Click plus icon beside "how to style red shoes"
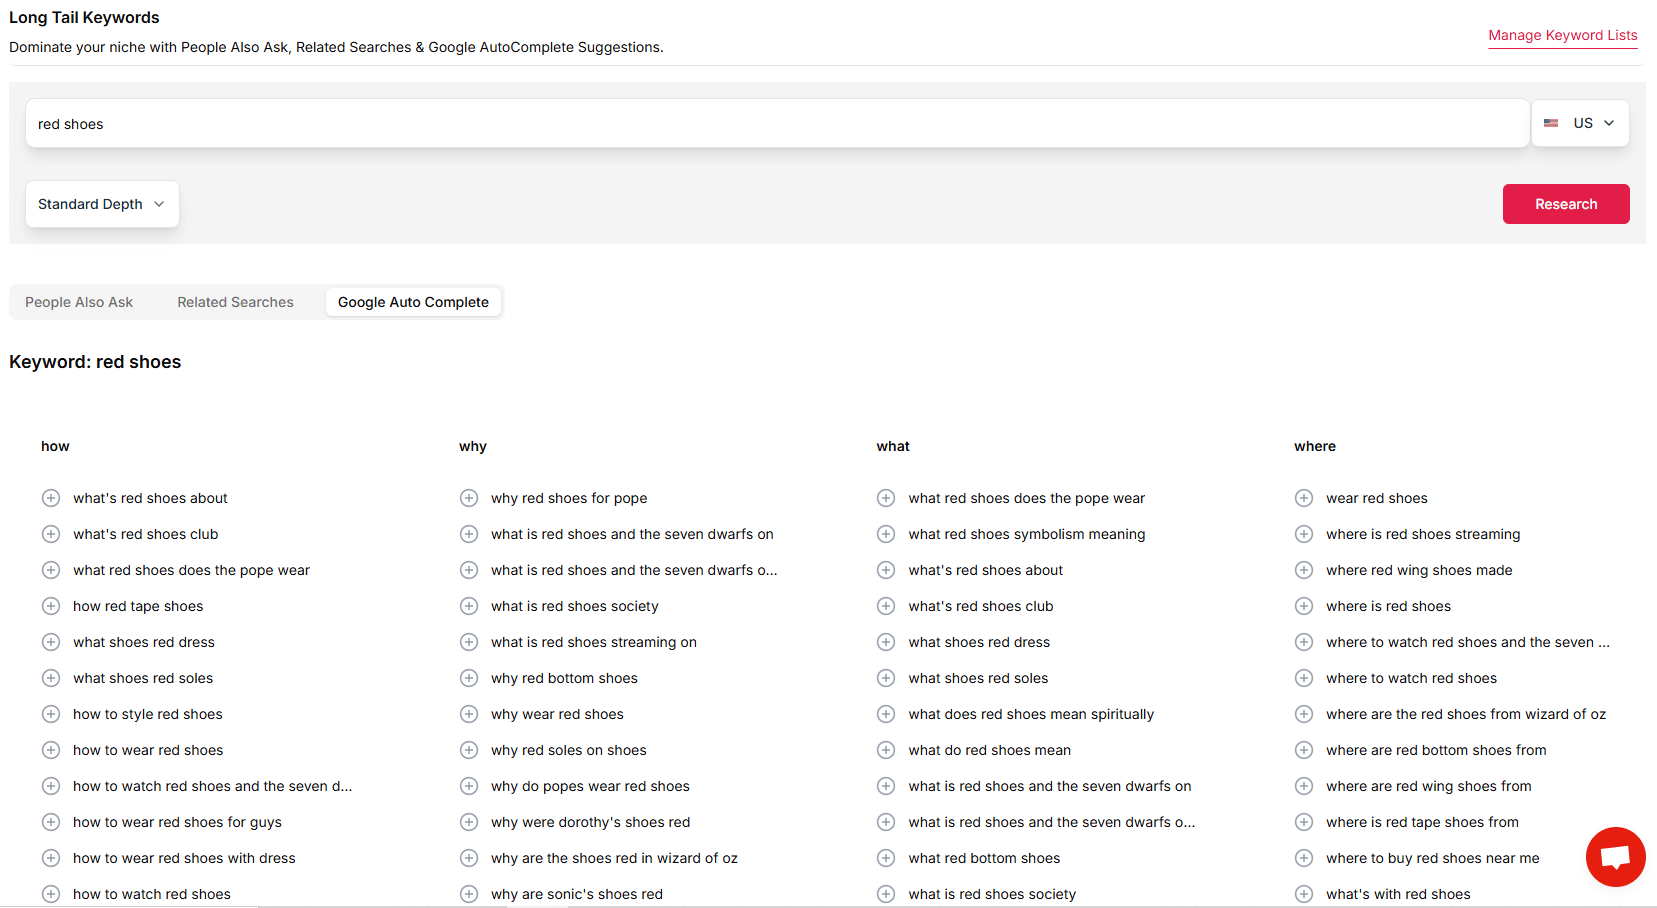 coord(51,714)
